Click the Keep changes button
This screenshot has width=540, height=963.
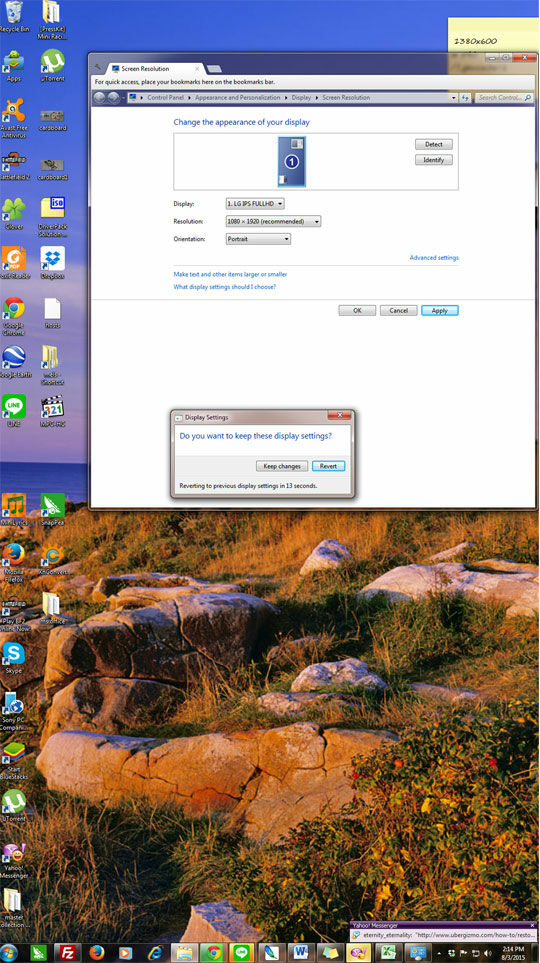click(x=281, y=466)
